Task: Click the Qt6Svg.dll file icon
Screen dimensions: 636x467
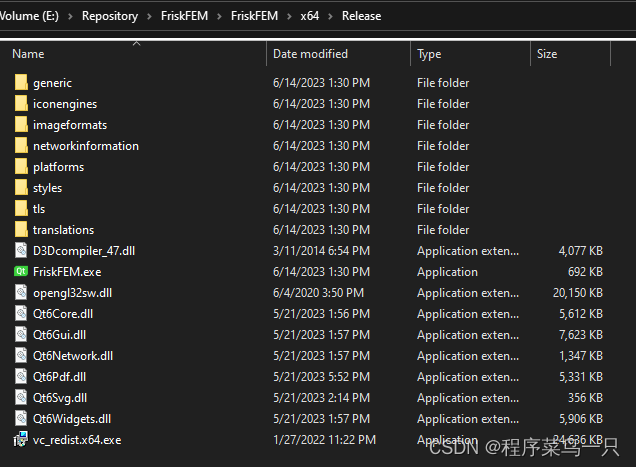Action: point(21,398)
